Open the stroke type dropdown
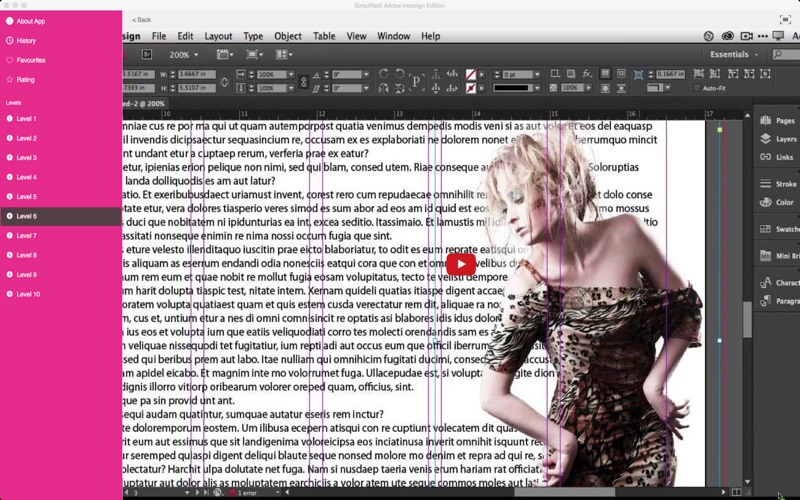The width and height of the screenshot is (800, 500). [x=537, y=88]
